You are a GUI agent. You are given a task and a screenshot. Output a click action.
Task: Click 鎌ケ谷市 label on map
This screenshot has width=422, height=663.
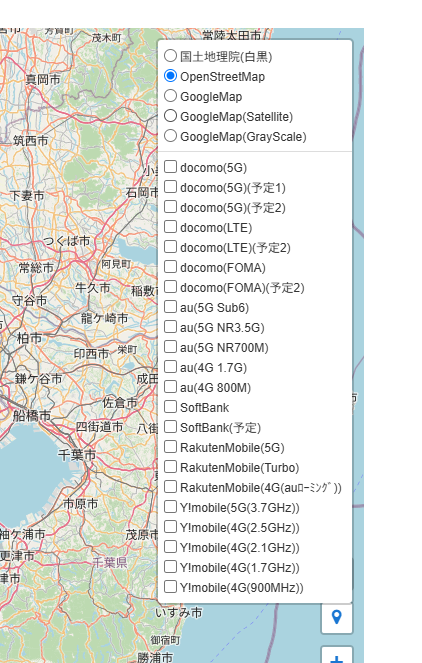[x=38, y=378]
